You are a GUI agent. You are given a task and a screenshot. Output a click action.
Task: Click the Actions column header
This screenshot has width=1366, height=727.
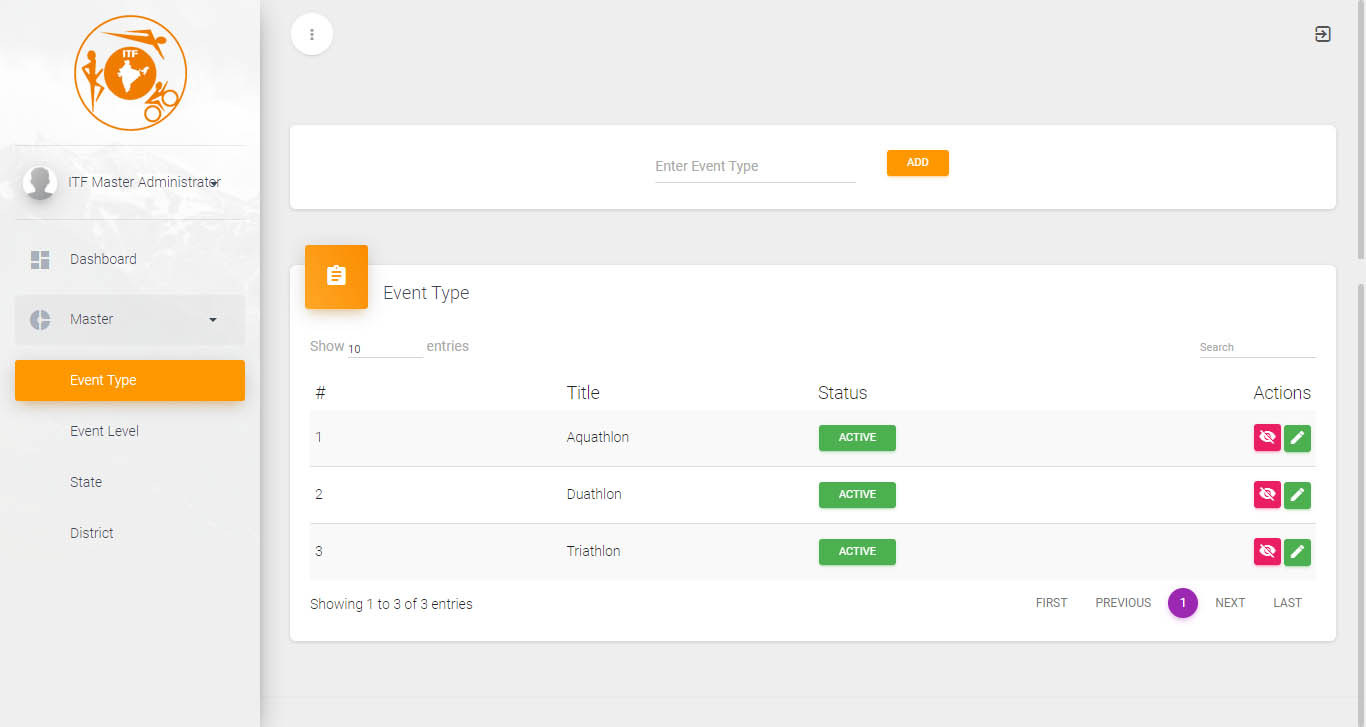click(x=1282, y=393)
